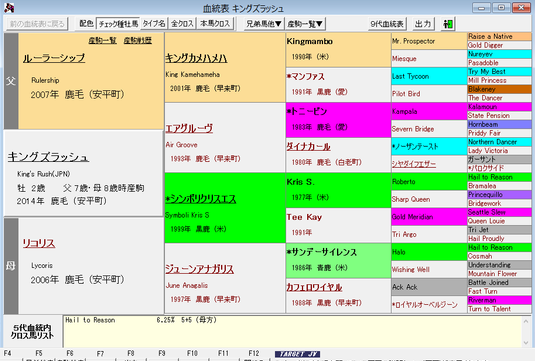
Task: Open the 兄弟馬他 dropdown
Action: (x=264, y=24)
